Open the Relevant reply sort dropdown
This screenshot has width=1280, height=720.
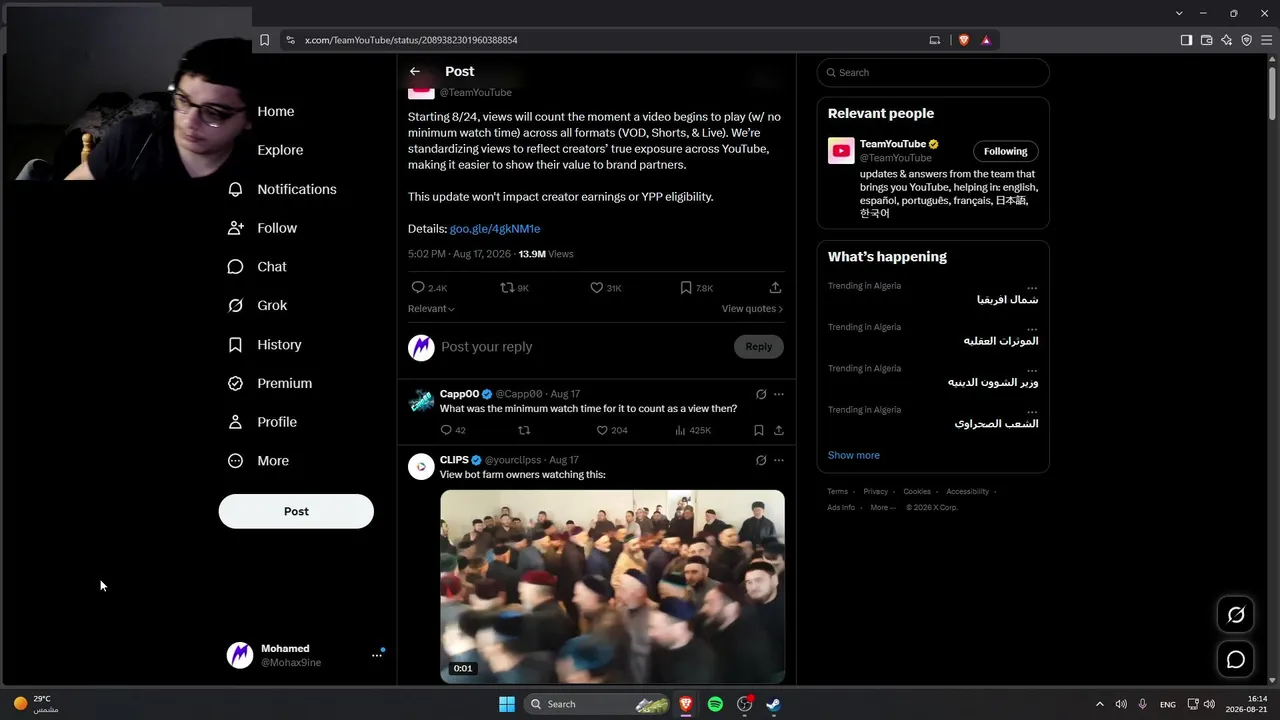pos(431,309)
